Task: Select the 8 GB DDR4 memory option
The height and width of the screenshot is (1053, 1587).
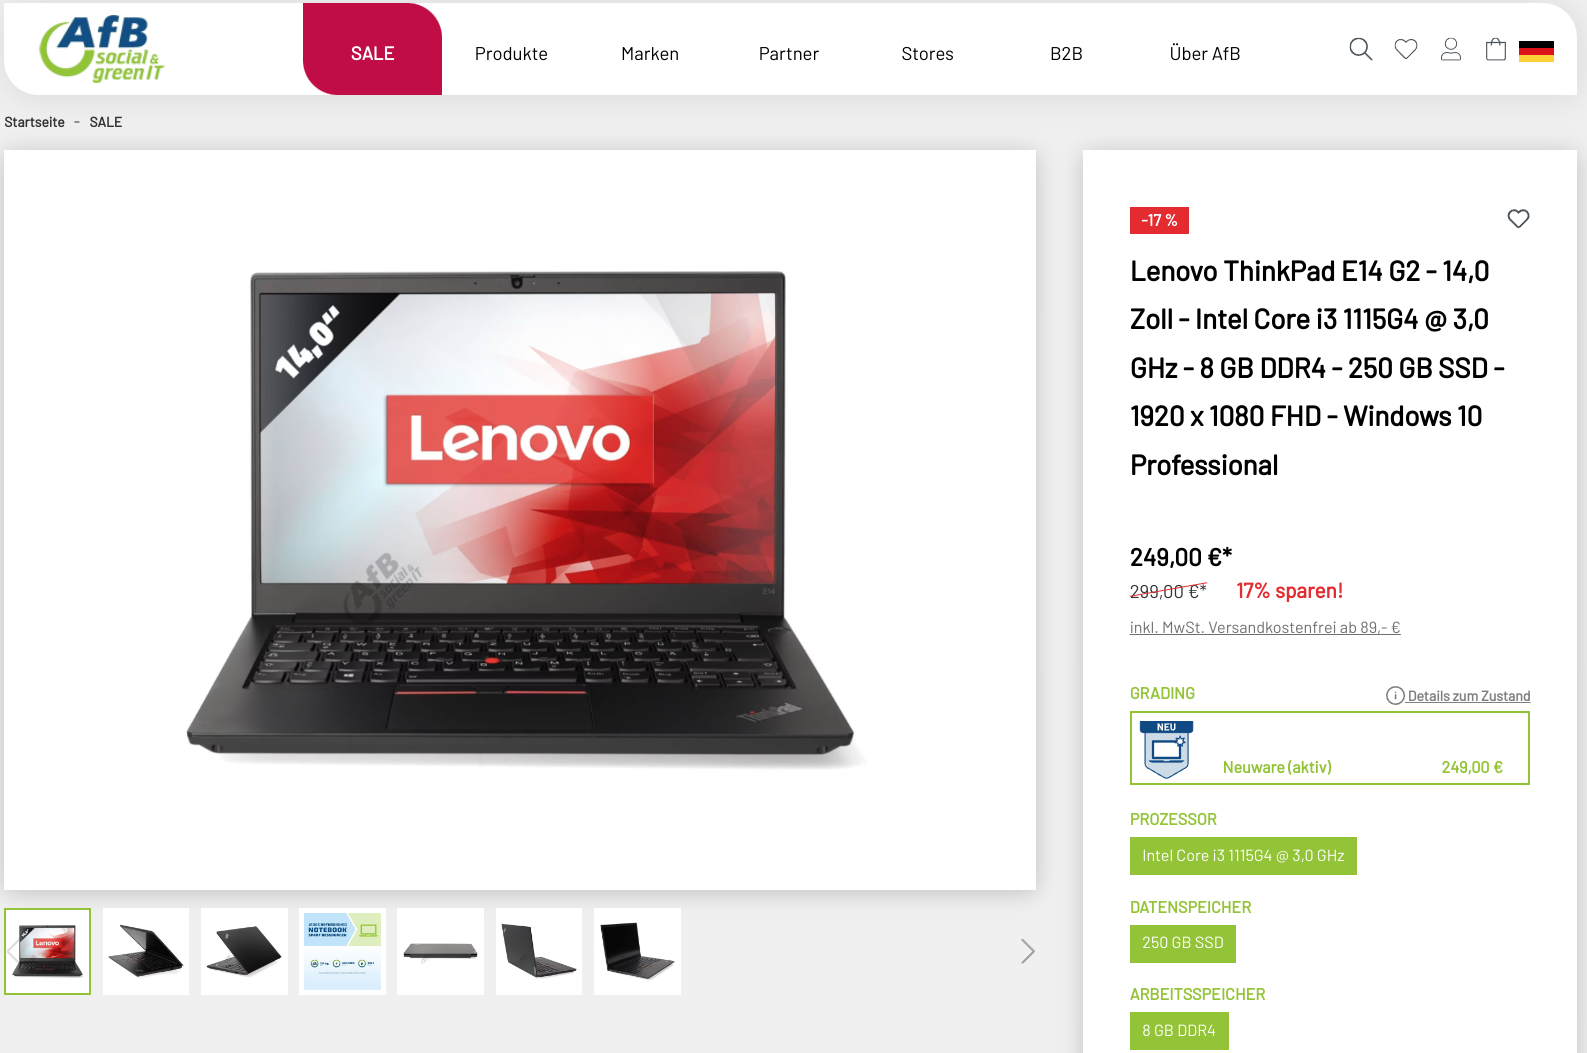Action: [x=1179, y=1031]
